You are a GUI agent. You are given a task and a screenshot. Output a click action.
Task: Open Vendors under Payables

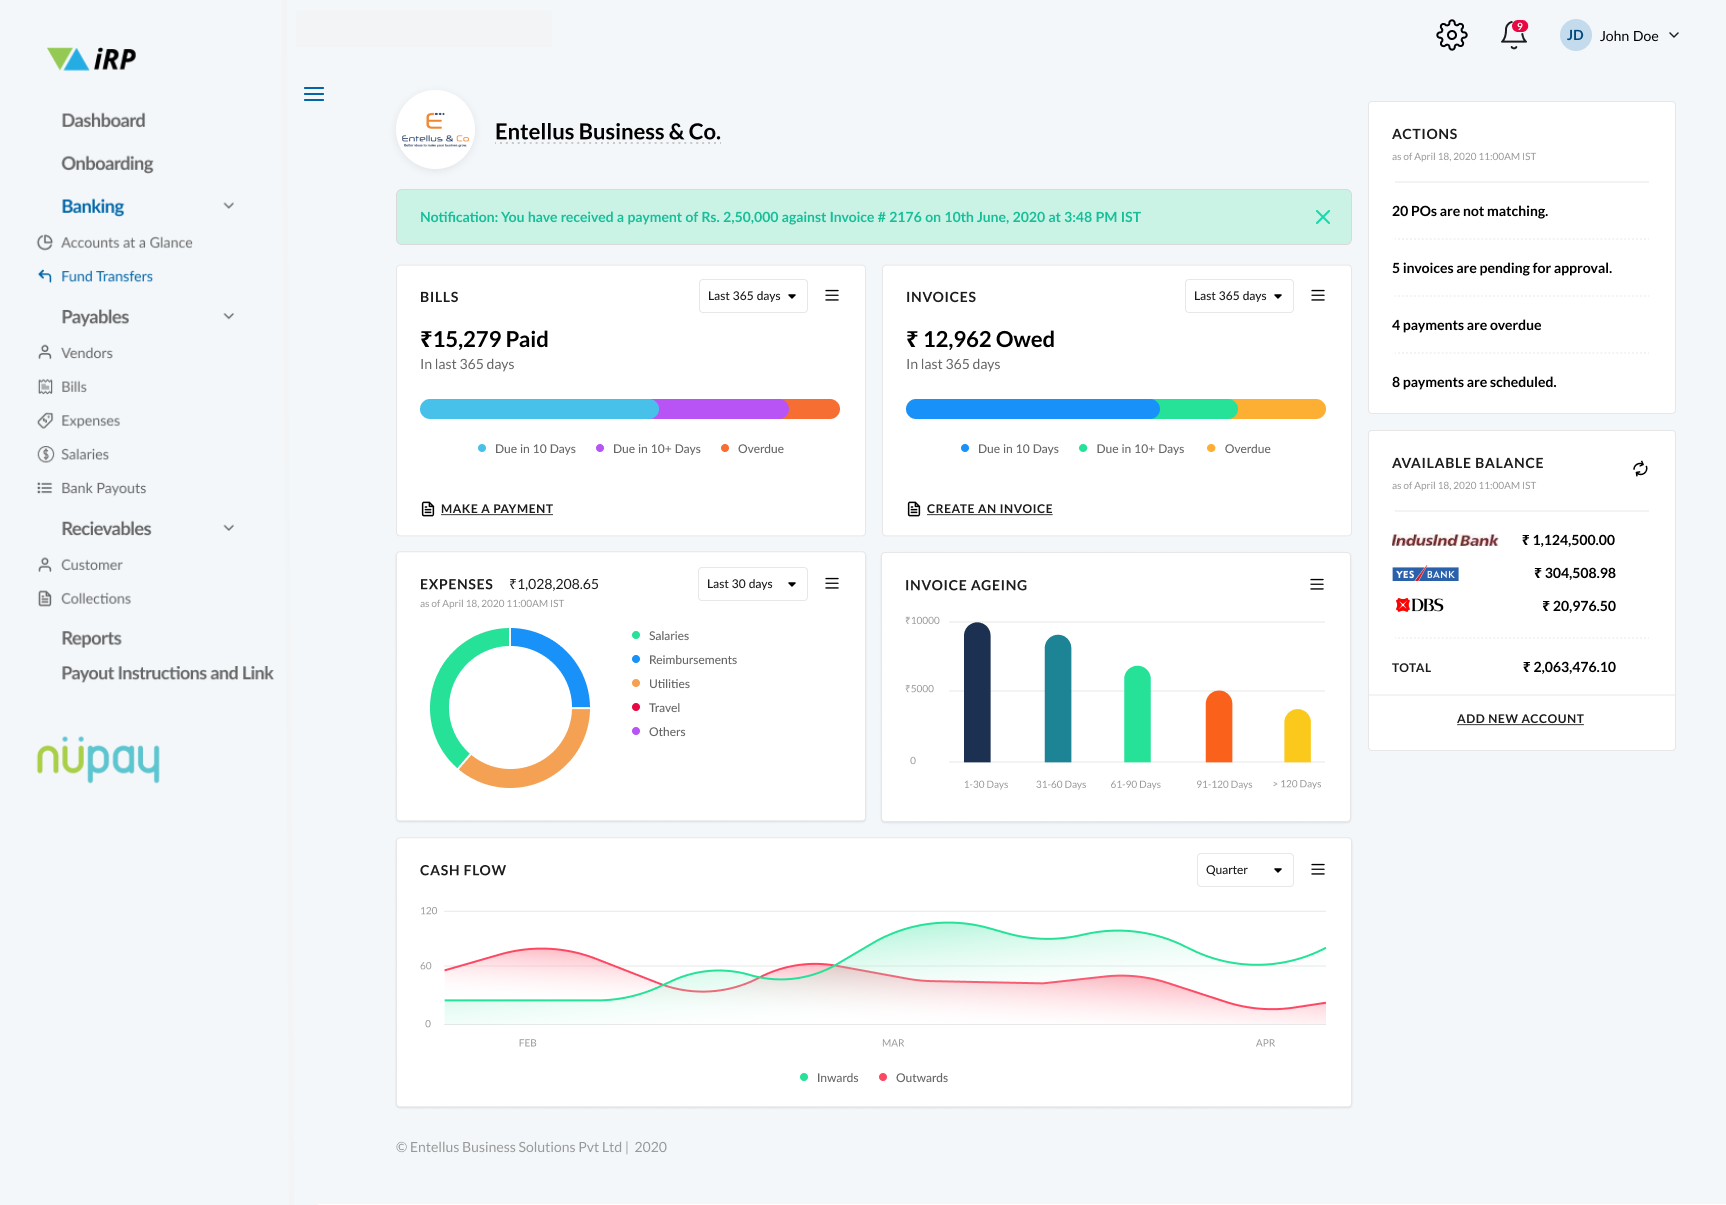86,353
